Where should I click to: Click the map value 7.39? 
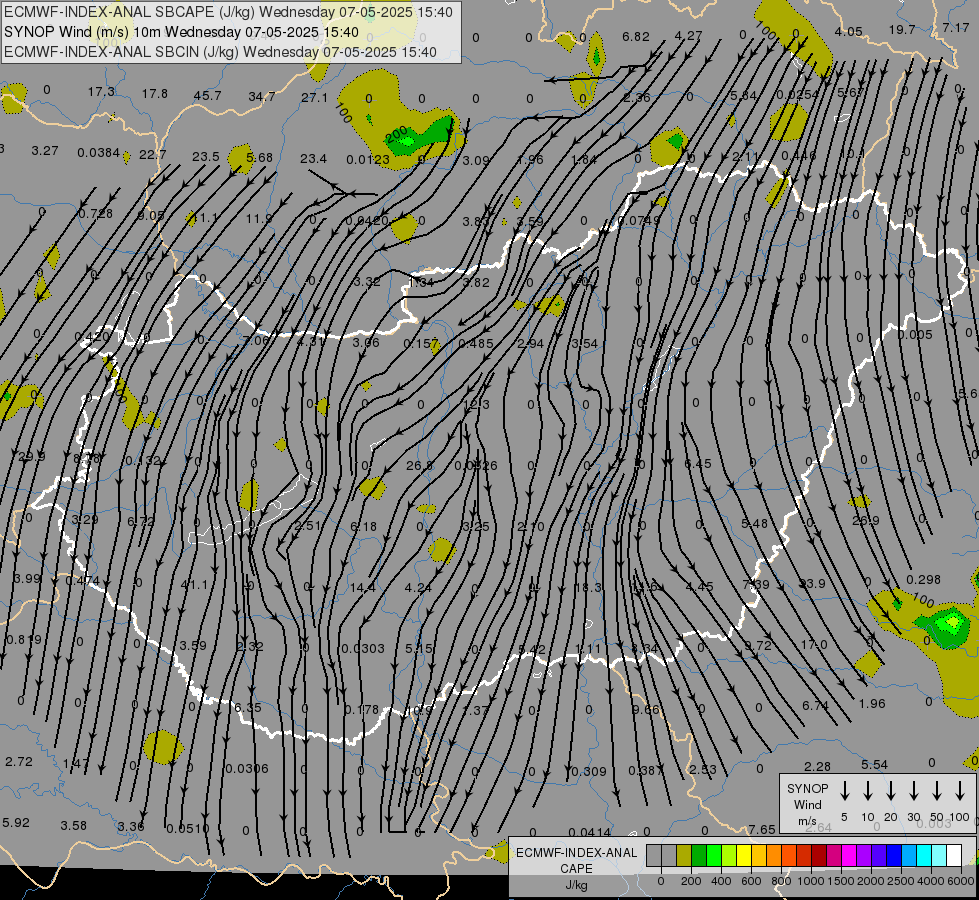755,585
